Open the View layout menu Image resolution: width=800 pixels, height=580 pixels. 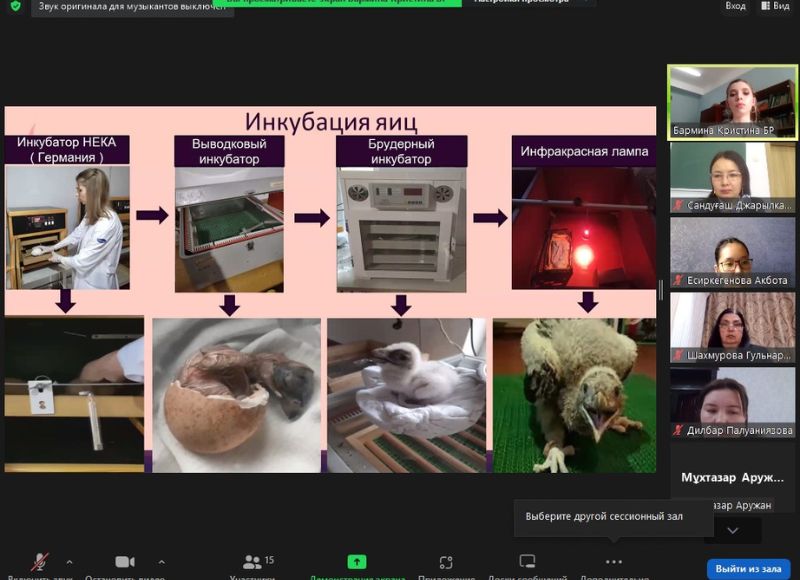774,6
